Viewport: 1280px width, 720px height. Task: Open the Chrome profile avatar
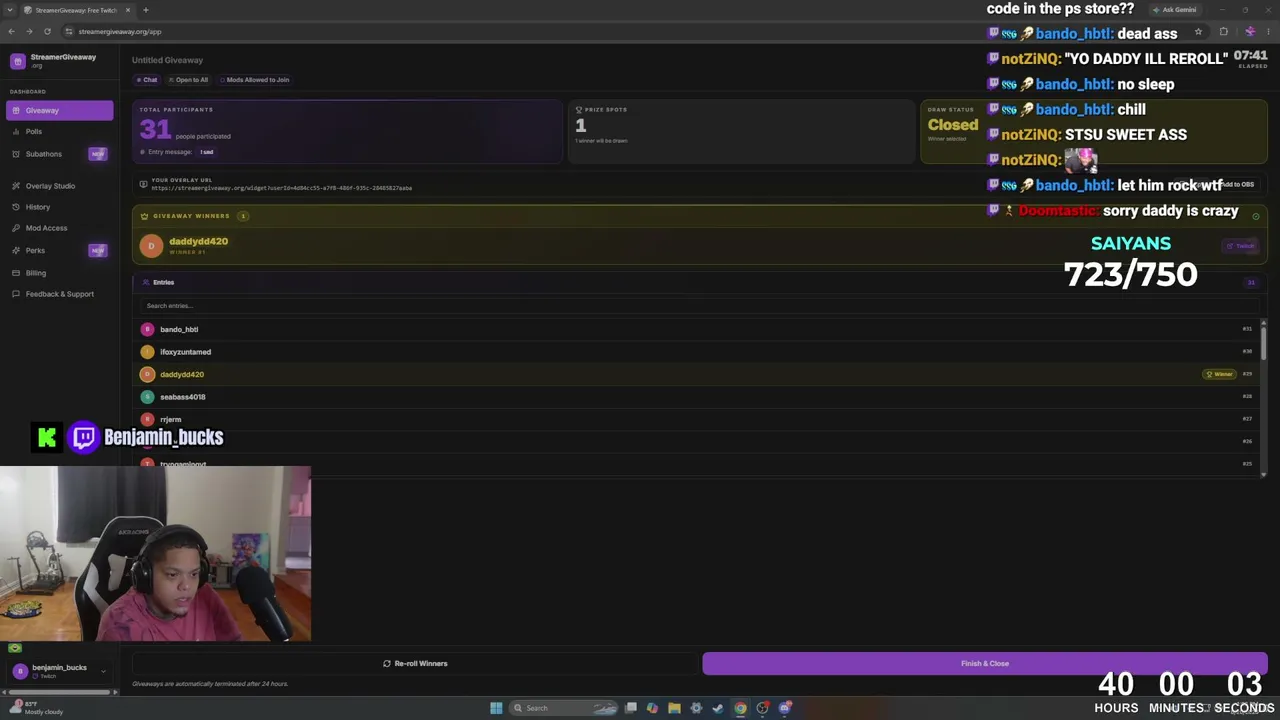(x=1249, y=31)
